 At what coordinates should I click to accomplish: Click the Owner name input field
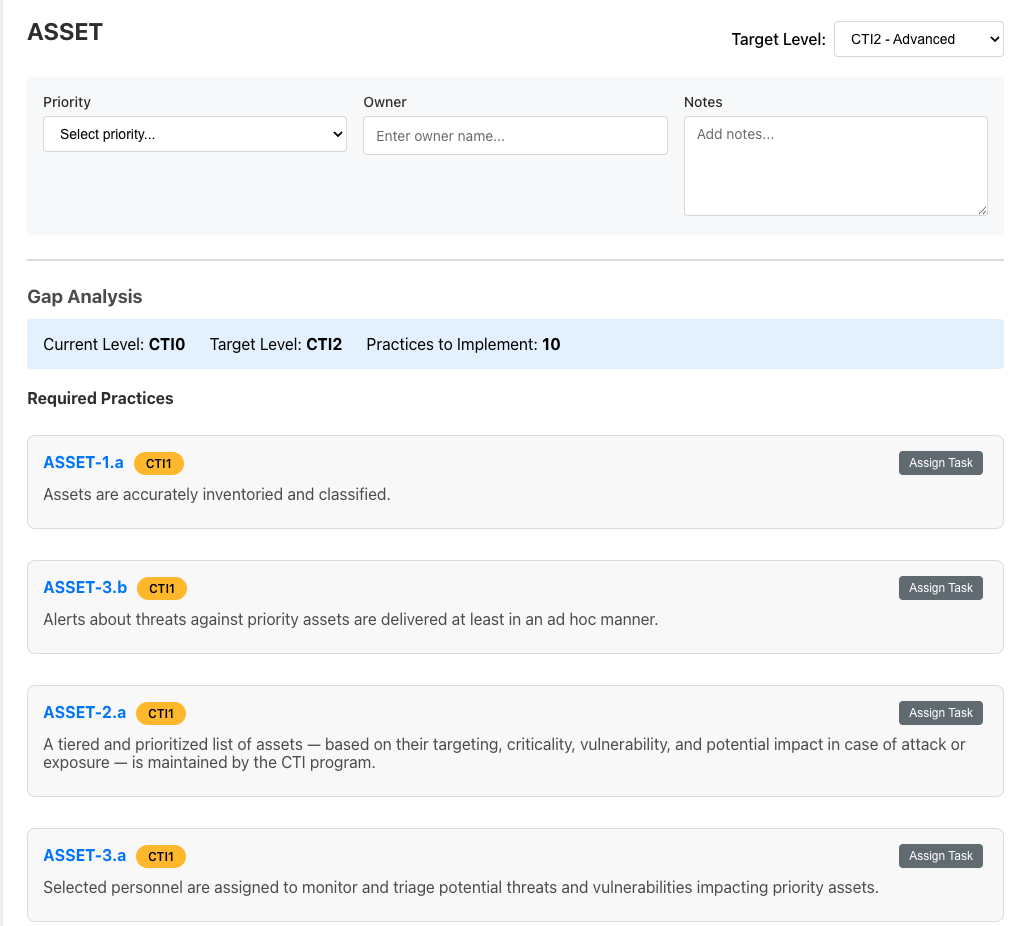[x=515, y=136]
